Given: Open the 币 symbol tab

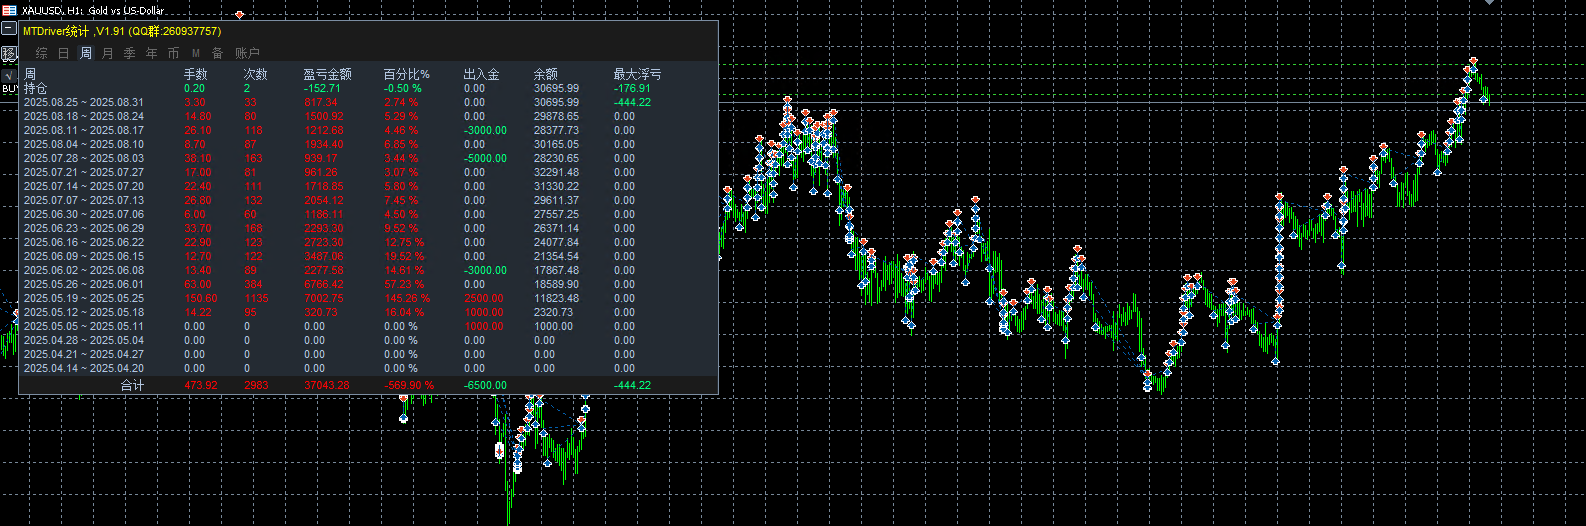Looking at the screenshot, I should click(174, 53).
